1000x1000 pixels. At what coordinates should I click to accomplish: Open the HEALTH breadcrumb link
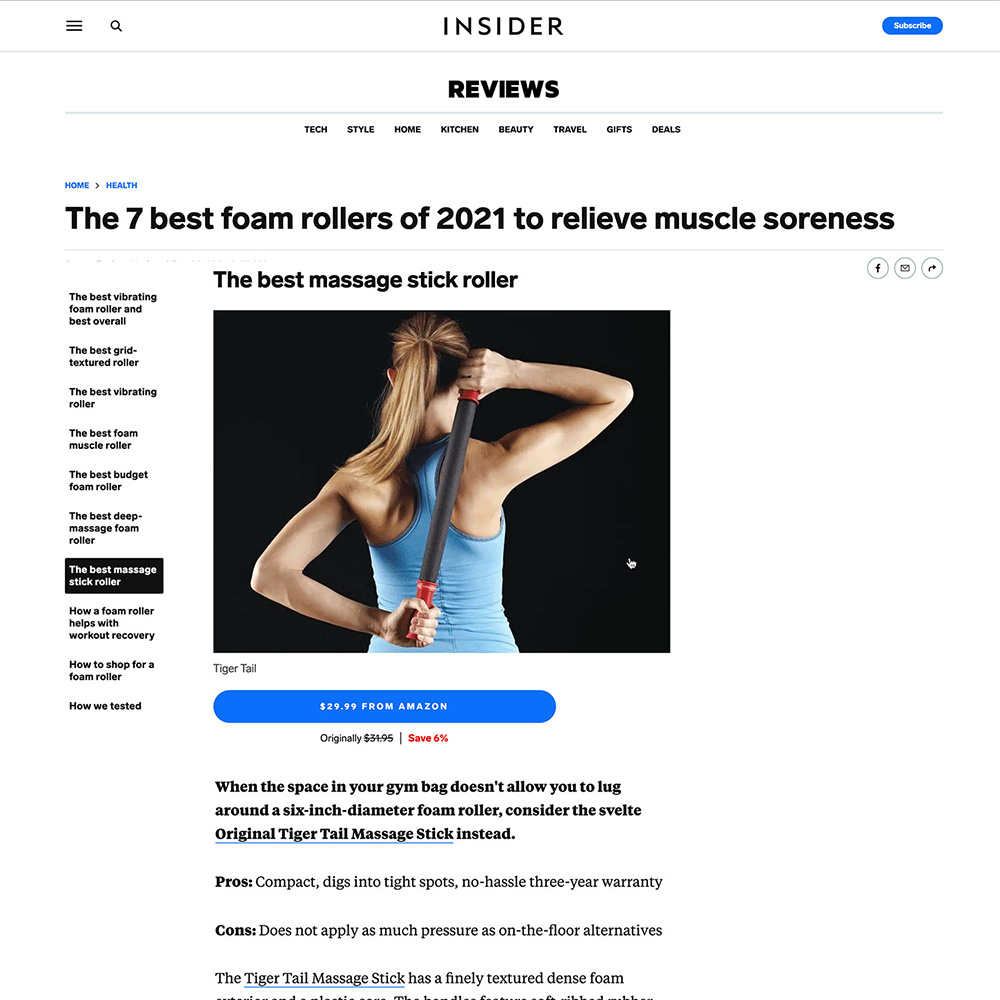coord(121,185)
